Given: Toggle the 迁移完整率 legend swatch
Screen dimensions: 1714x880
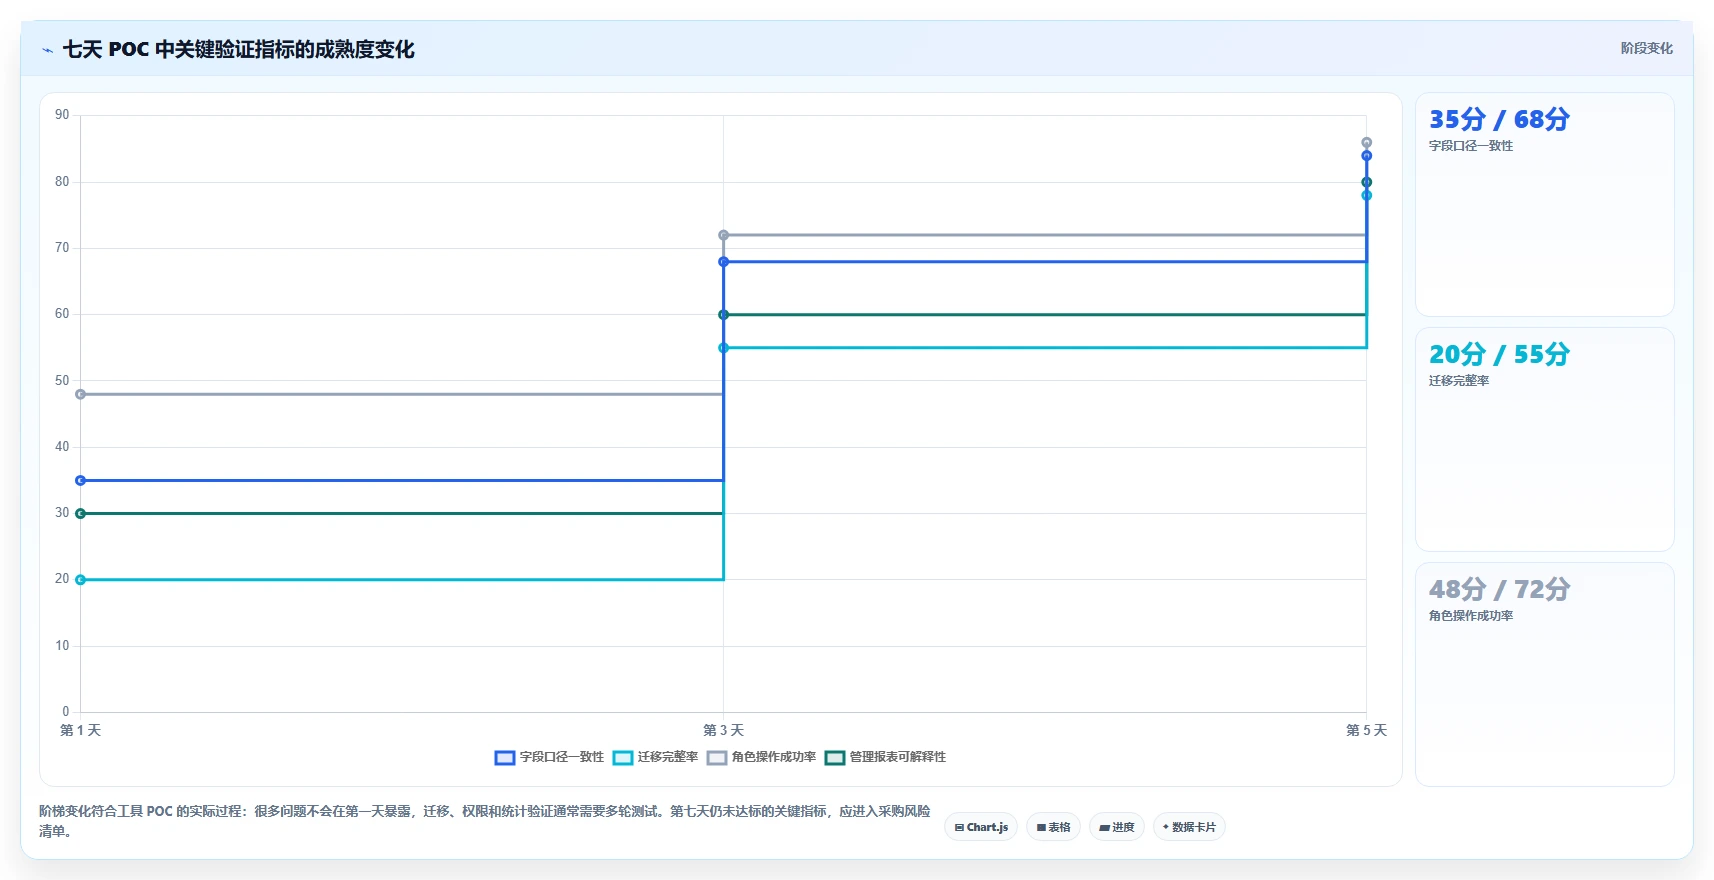Looking at the screenshot, I should (623, 757).
